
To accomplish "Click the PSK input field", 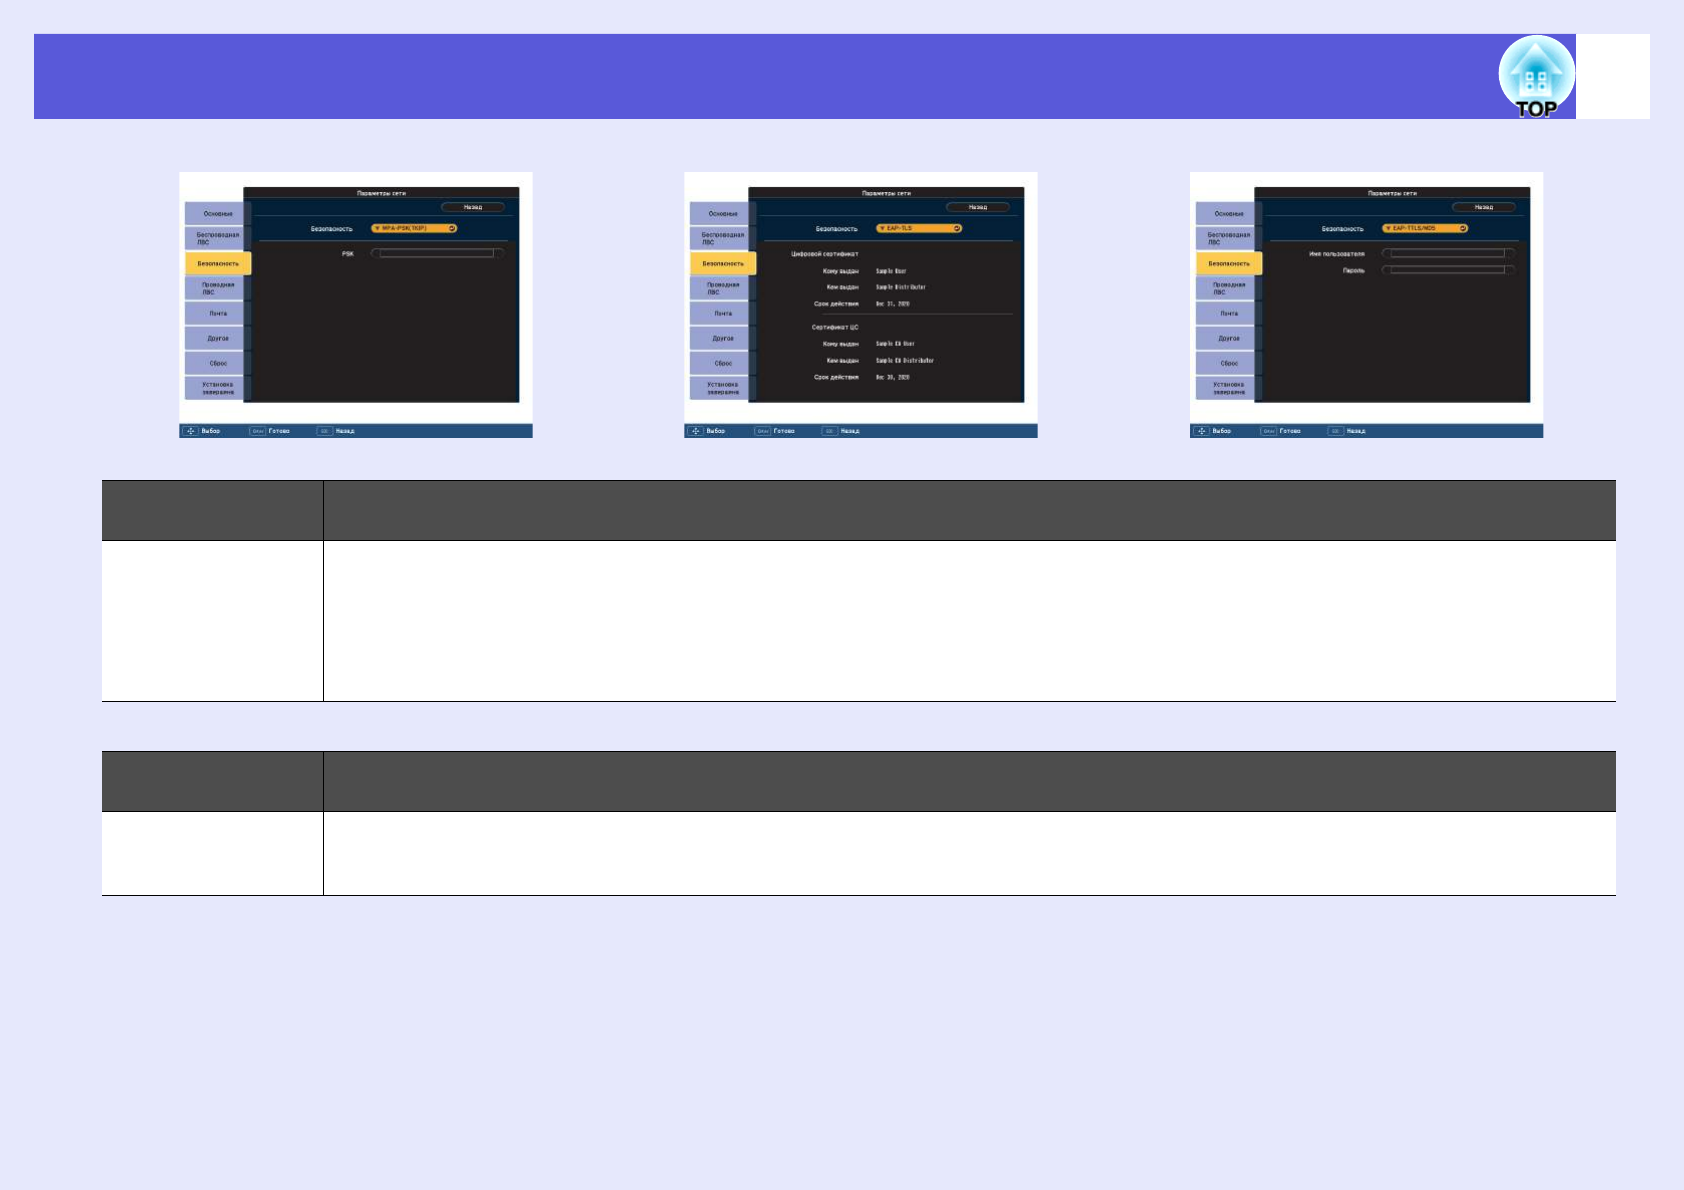I will [x=437, y=254].
